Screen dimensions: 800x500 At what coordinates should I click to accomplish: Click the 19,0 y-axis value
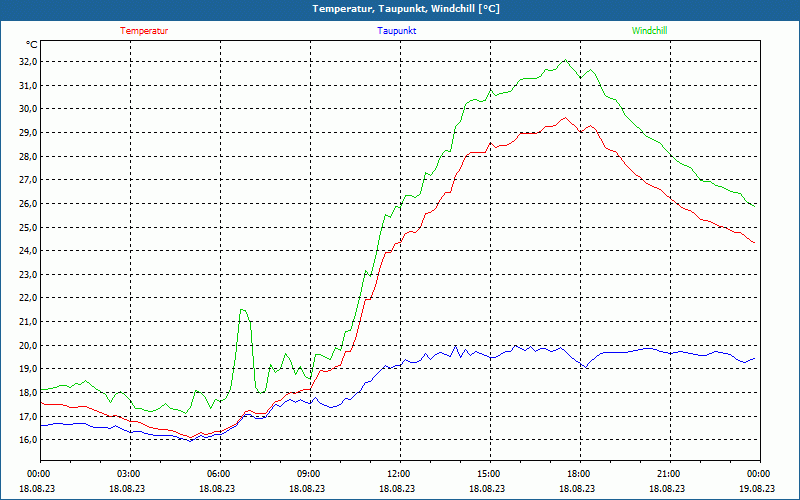29,369
